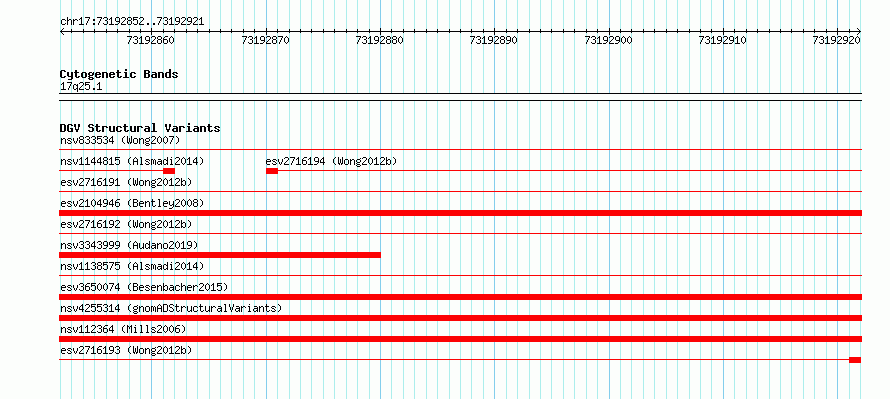Screen dimensions: 890x399
Task: Click ruler position 73192920
Action: pyautogui.click(x=837, y=40)
